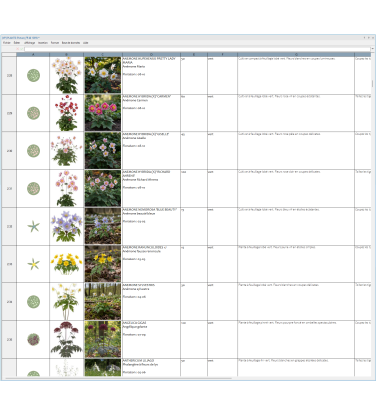Open the Format menu
This screenshot has width=376, height=415.
55,43
